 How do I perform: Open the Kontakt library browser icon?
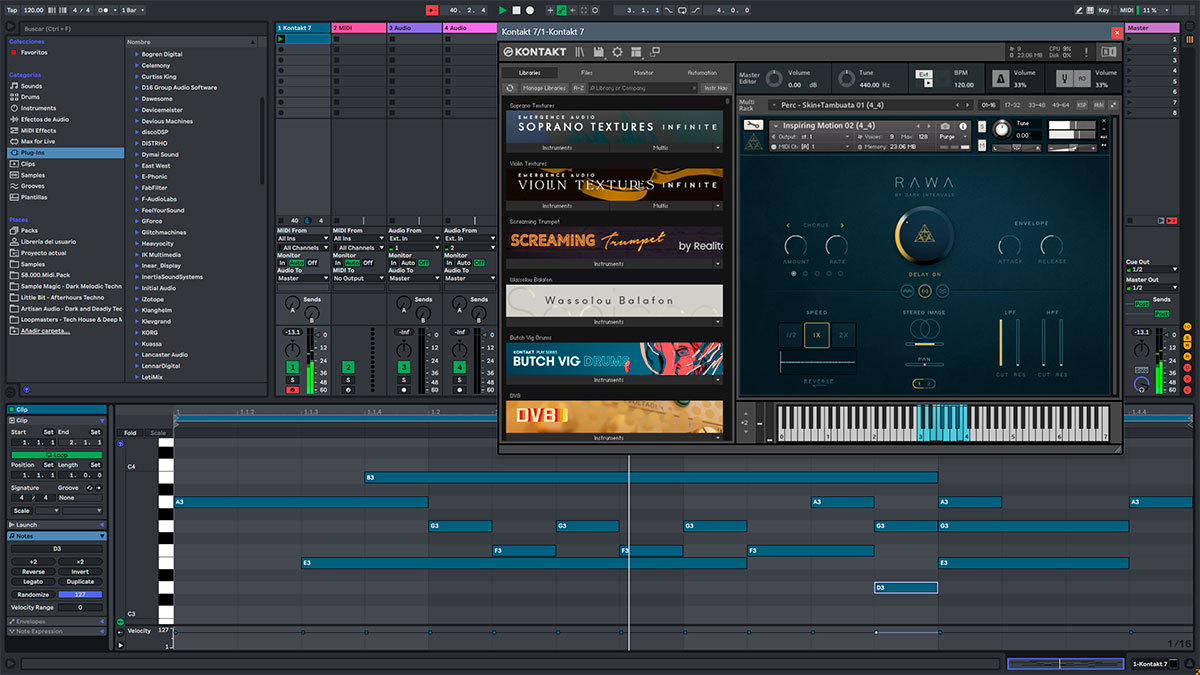(579, 52)
